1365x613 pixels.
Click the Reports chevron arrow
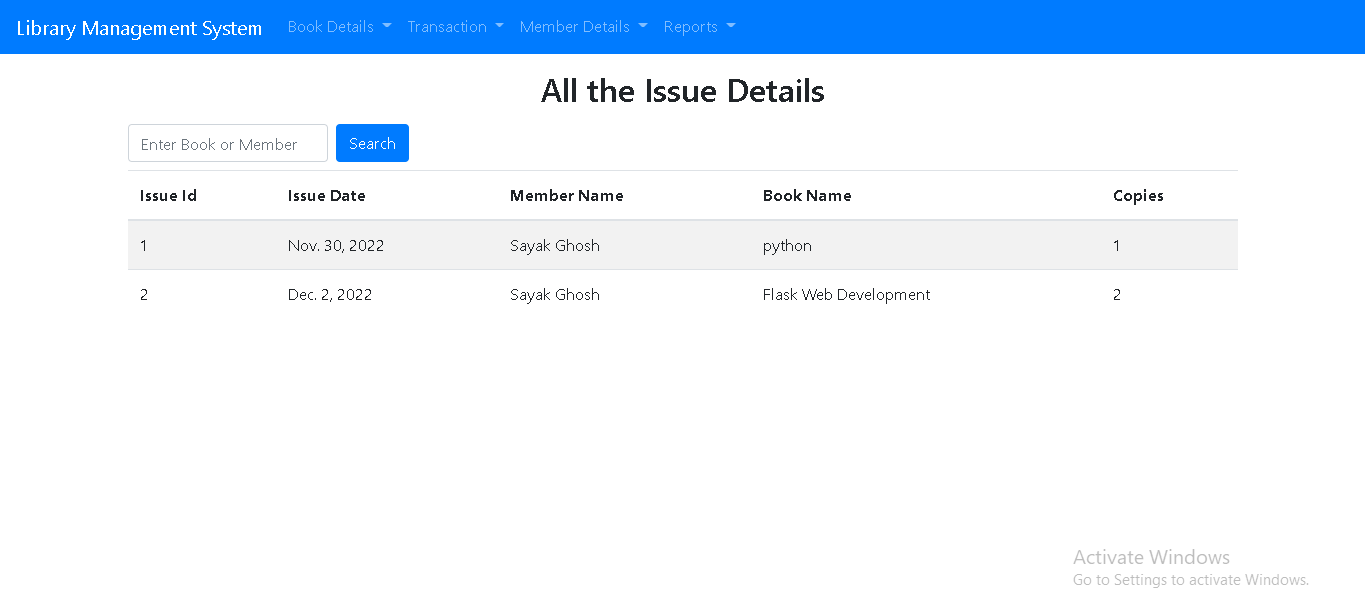click(x=731, y=27)
